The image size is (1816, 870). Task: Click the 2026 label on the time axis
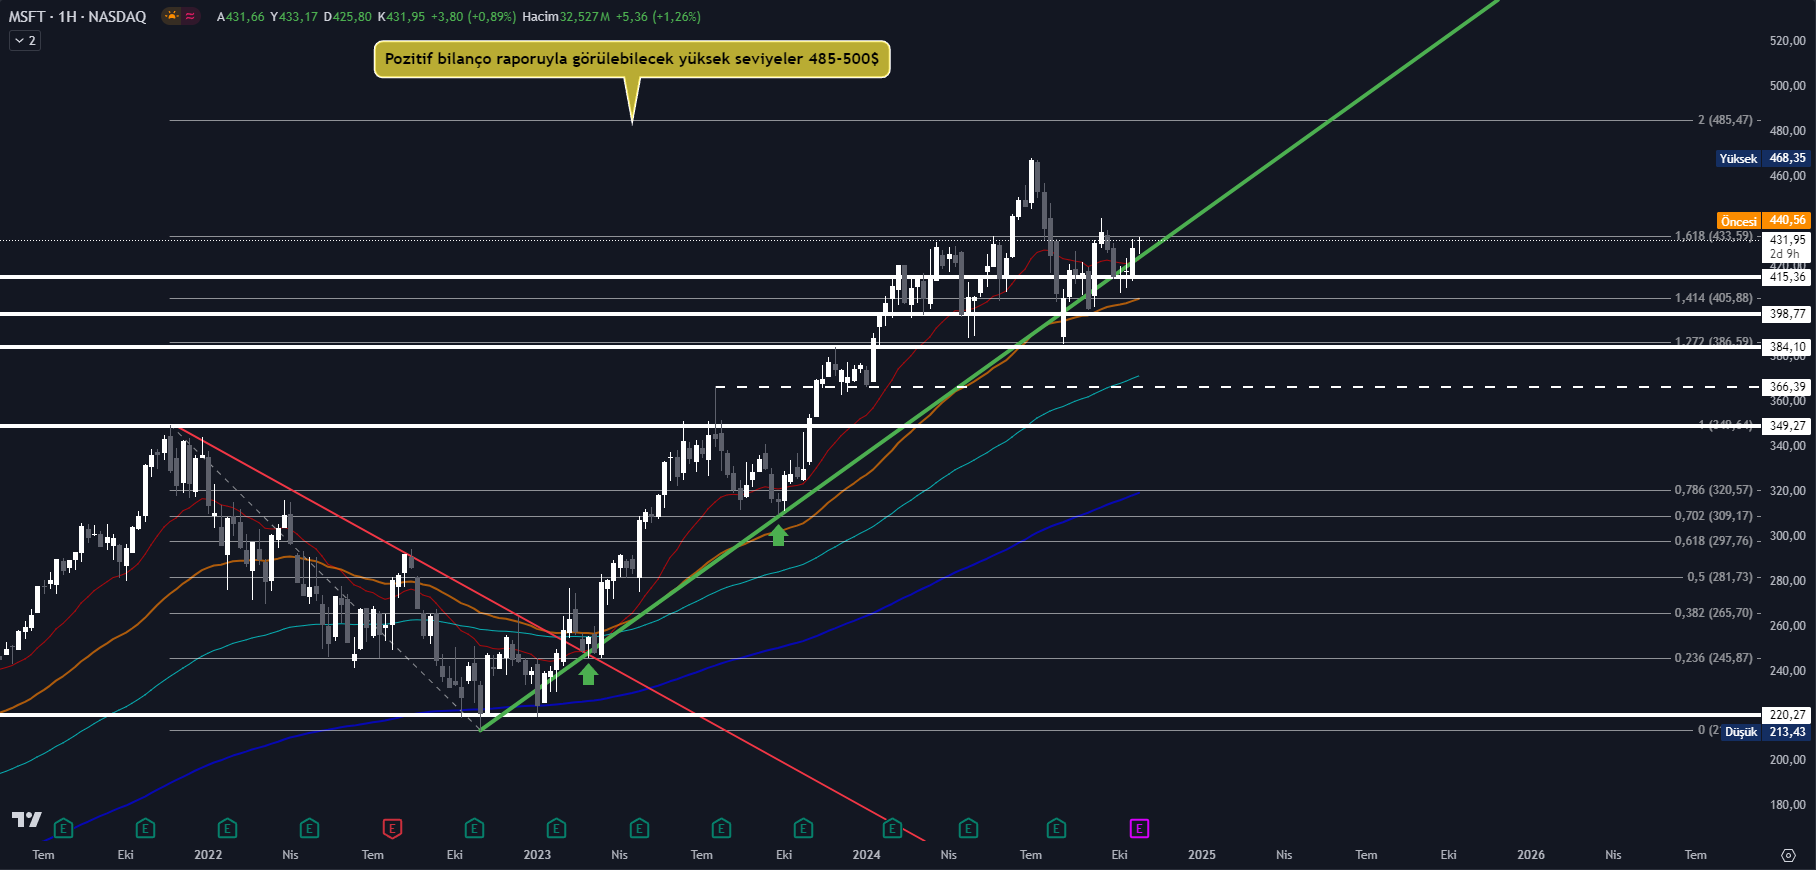pos(1531,855)
